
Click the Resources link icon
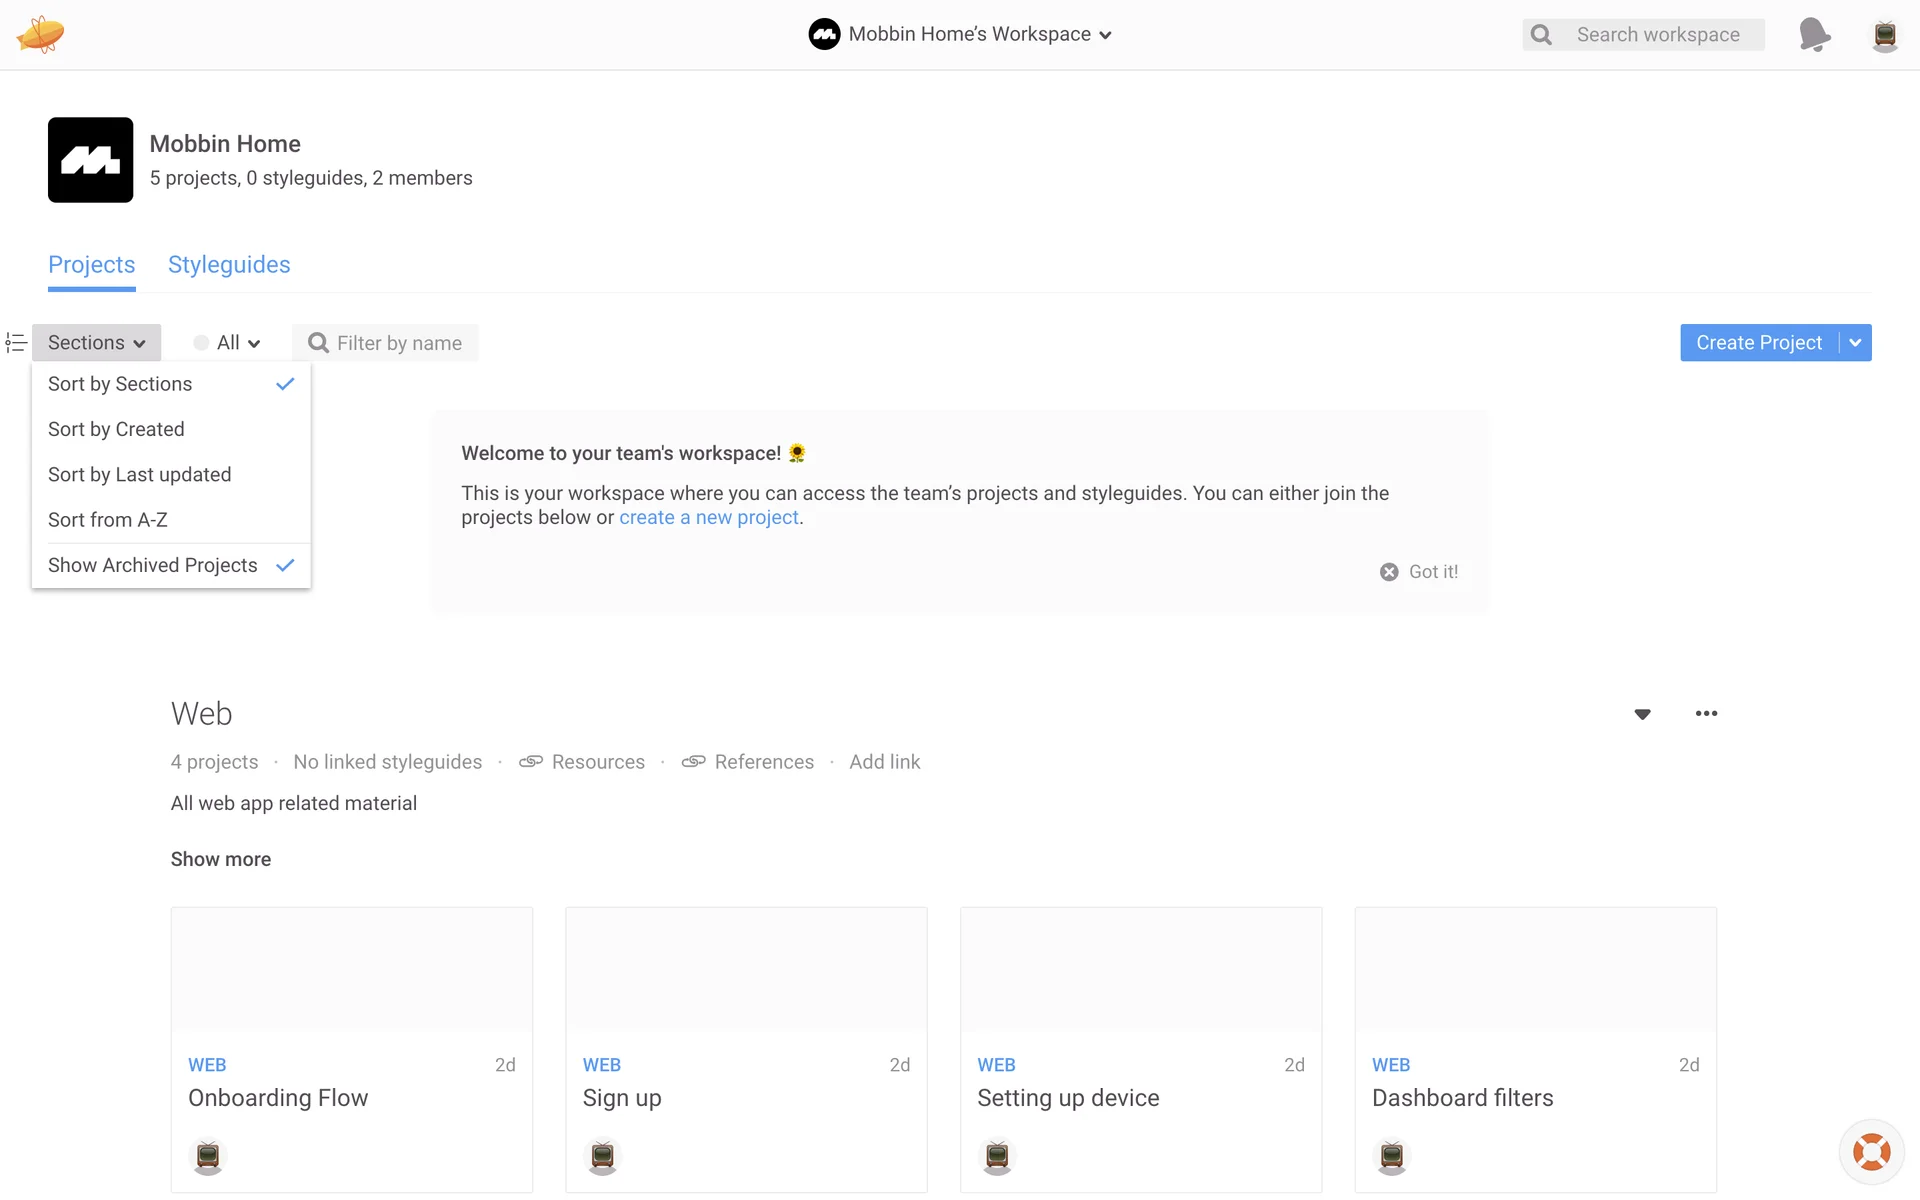coord(531,762)
